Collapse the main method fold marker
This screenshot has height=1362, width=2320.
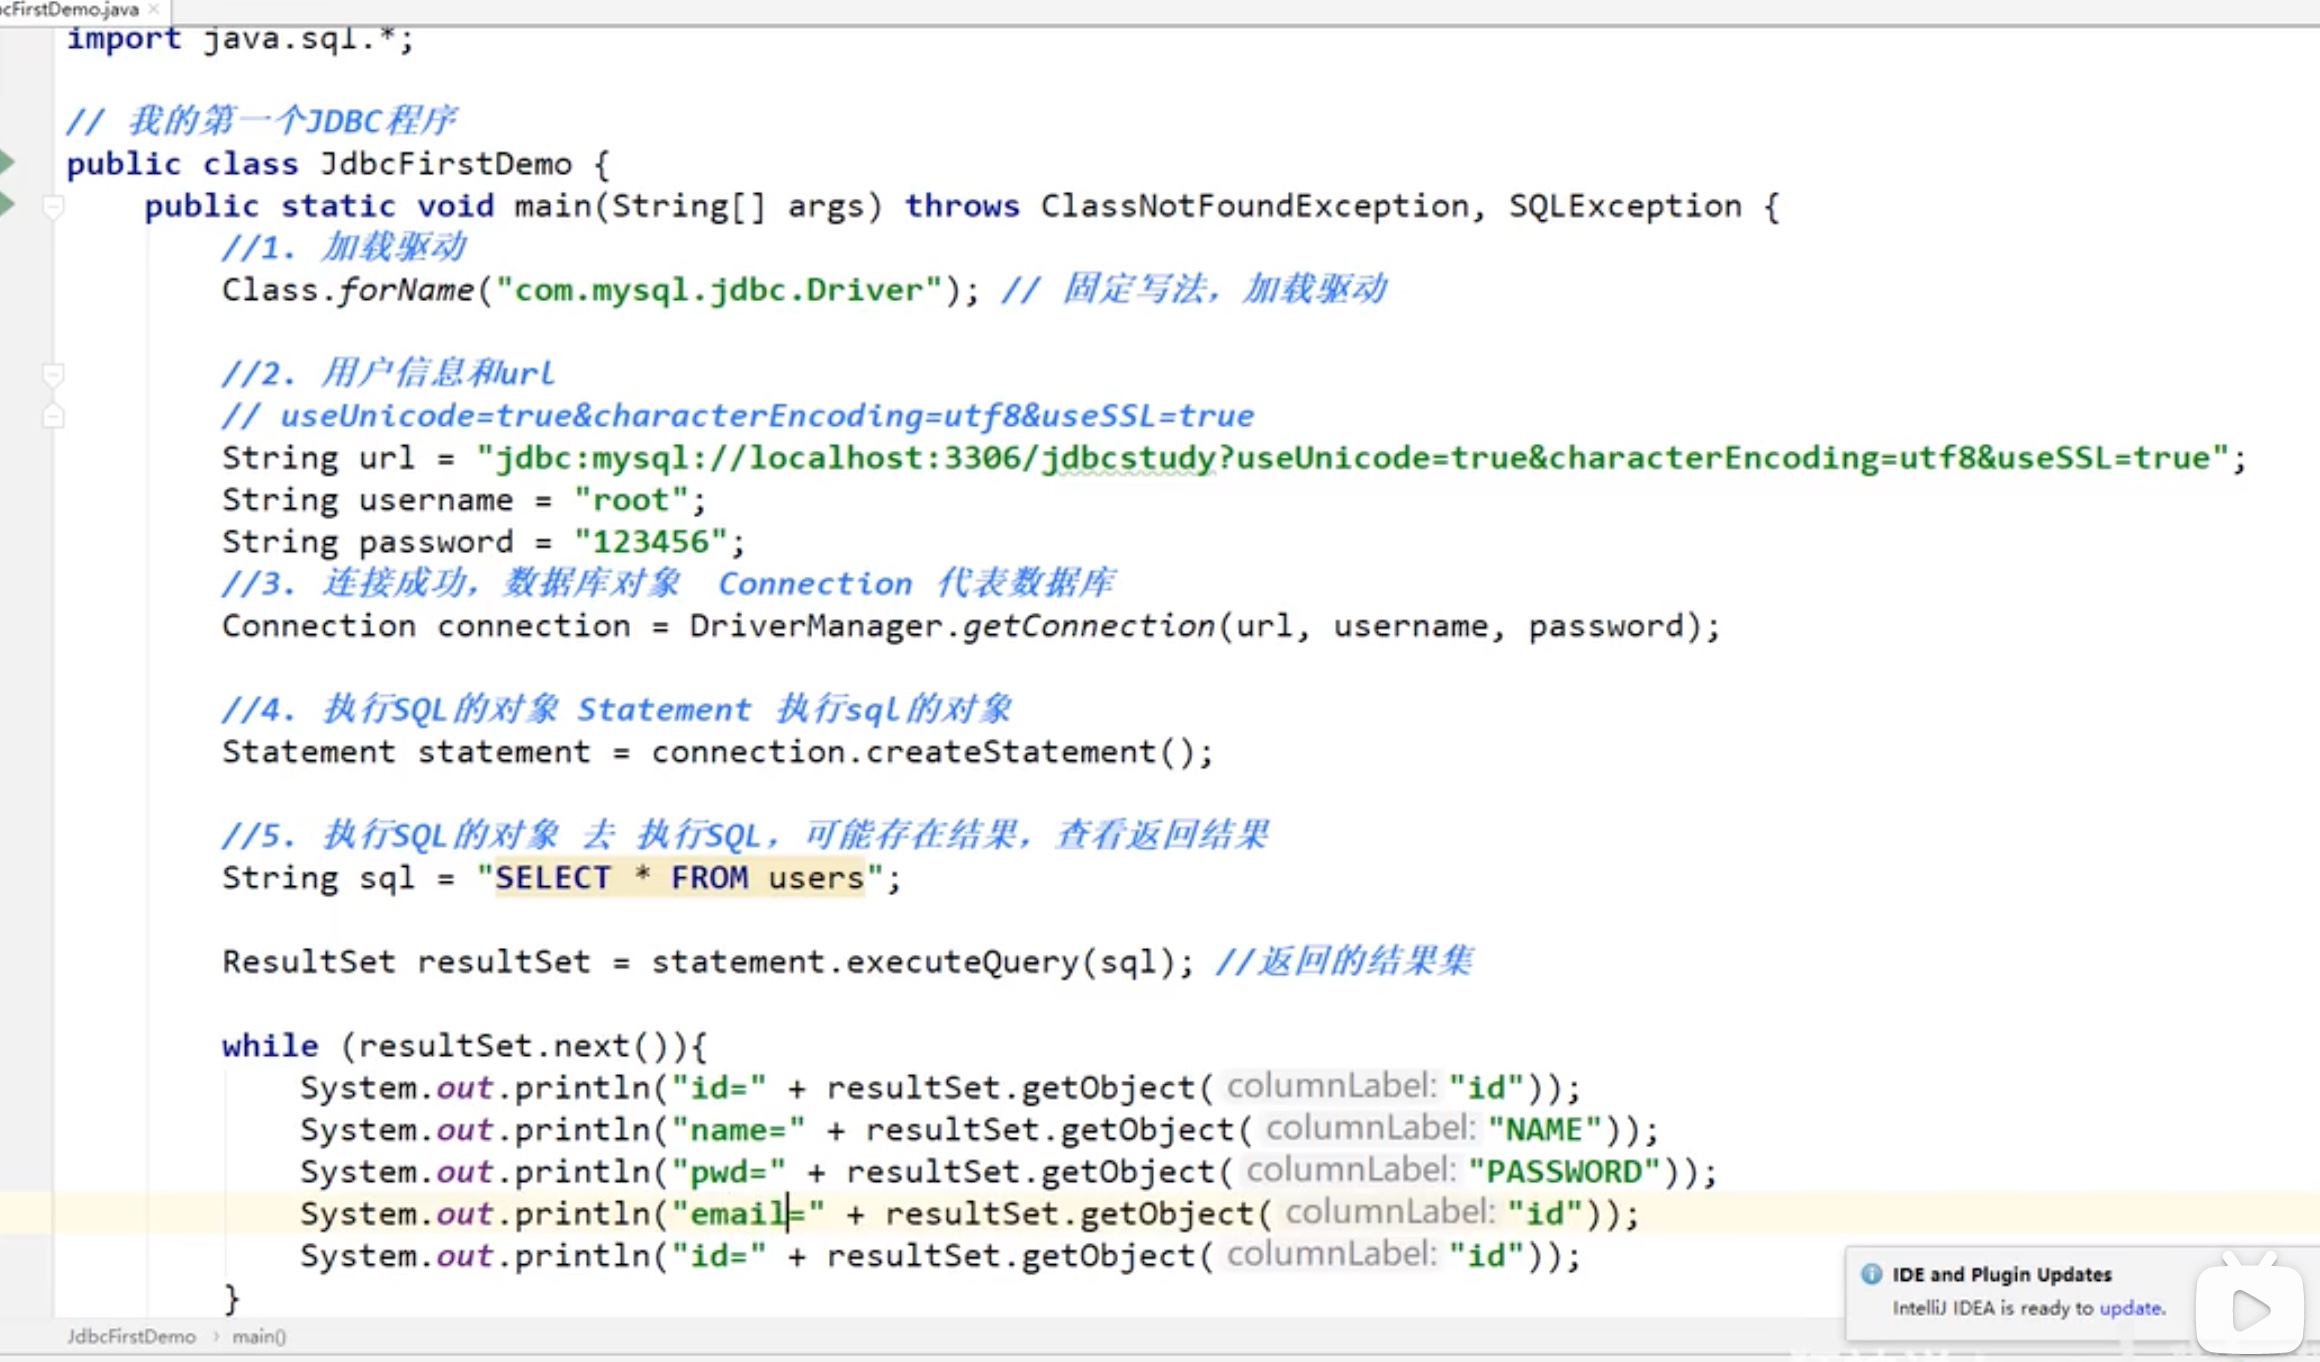(x=54, y=207)
